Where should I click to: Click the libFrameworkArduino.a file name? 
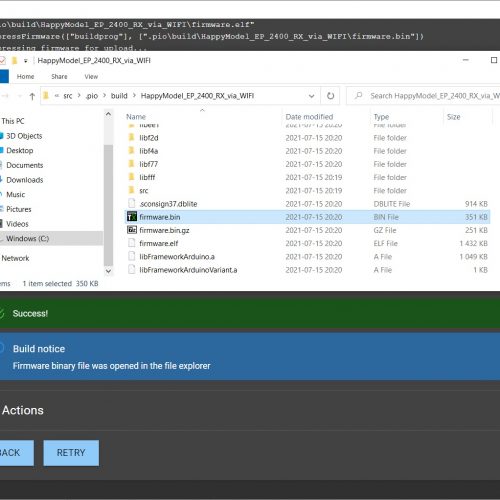tap(177, 256)
